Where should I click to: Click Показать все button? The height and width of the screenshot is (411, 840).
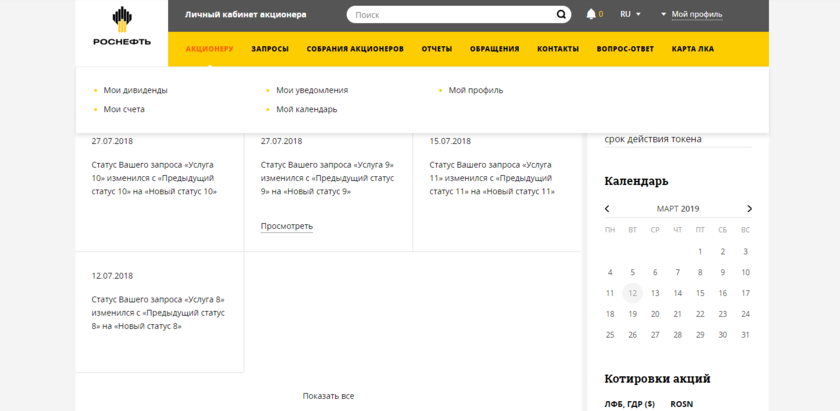(x=328, y=396)
